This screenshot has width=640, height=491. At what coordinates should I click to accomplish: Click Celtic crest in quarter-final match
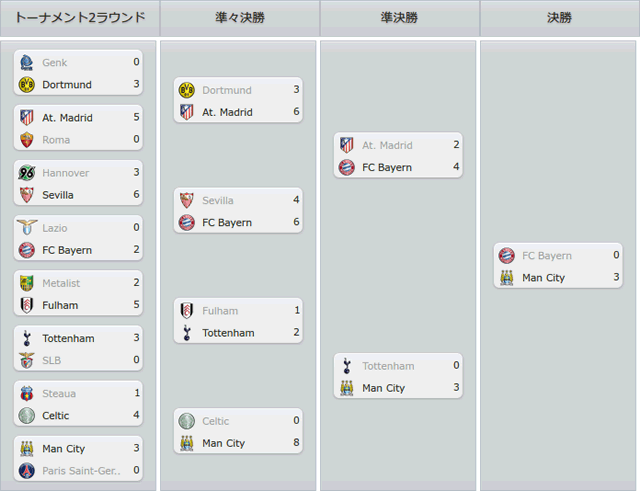[187, 421]
